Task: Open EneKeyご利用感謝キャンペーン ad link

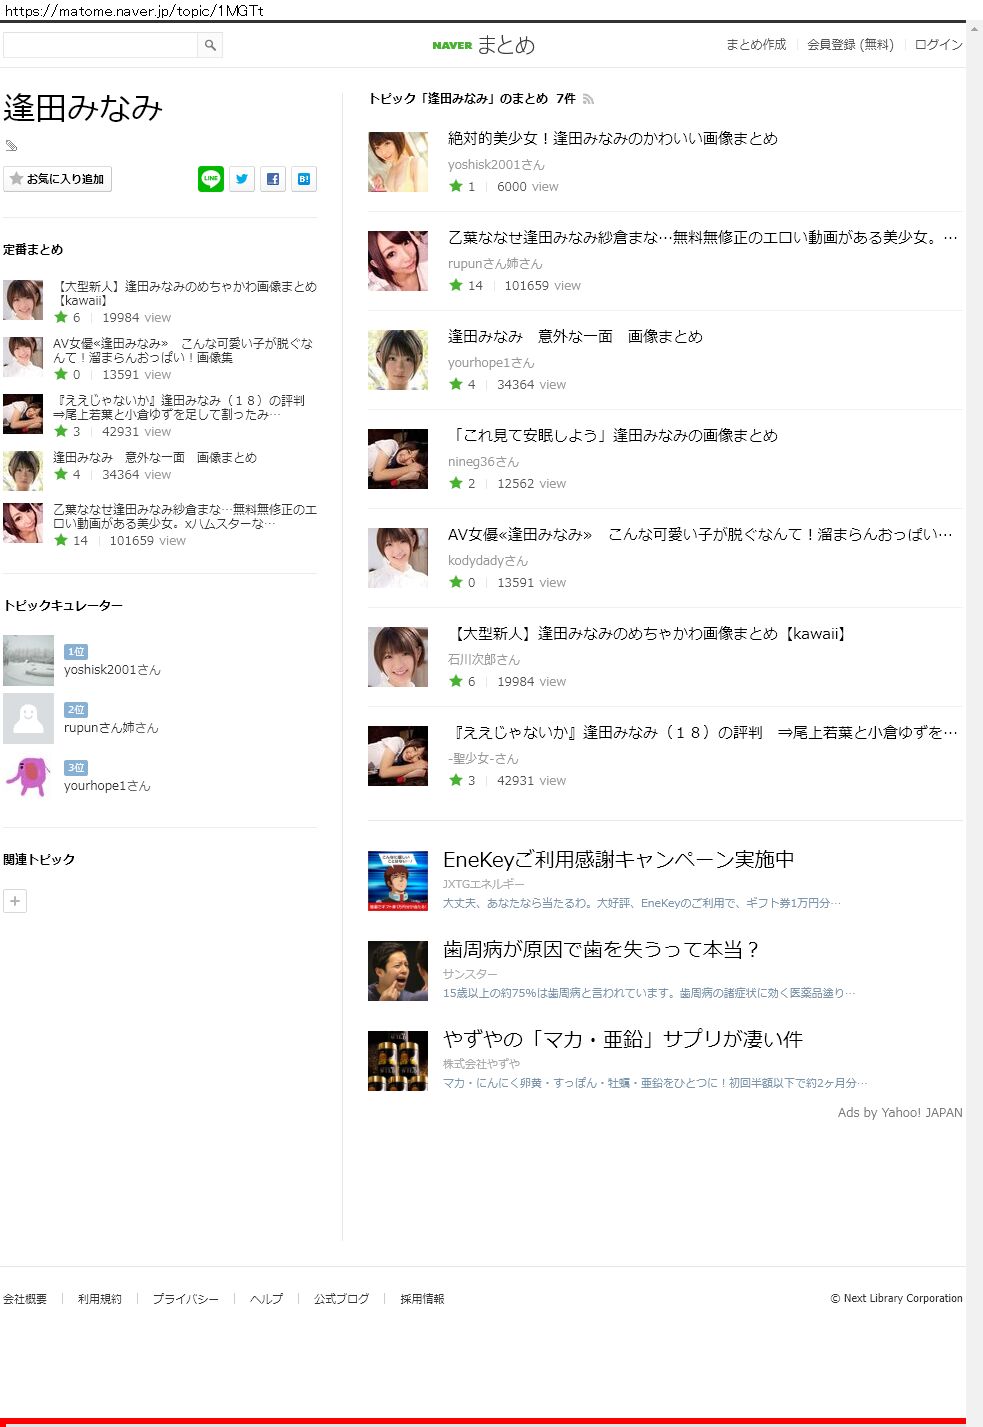Action: (619, 860)
